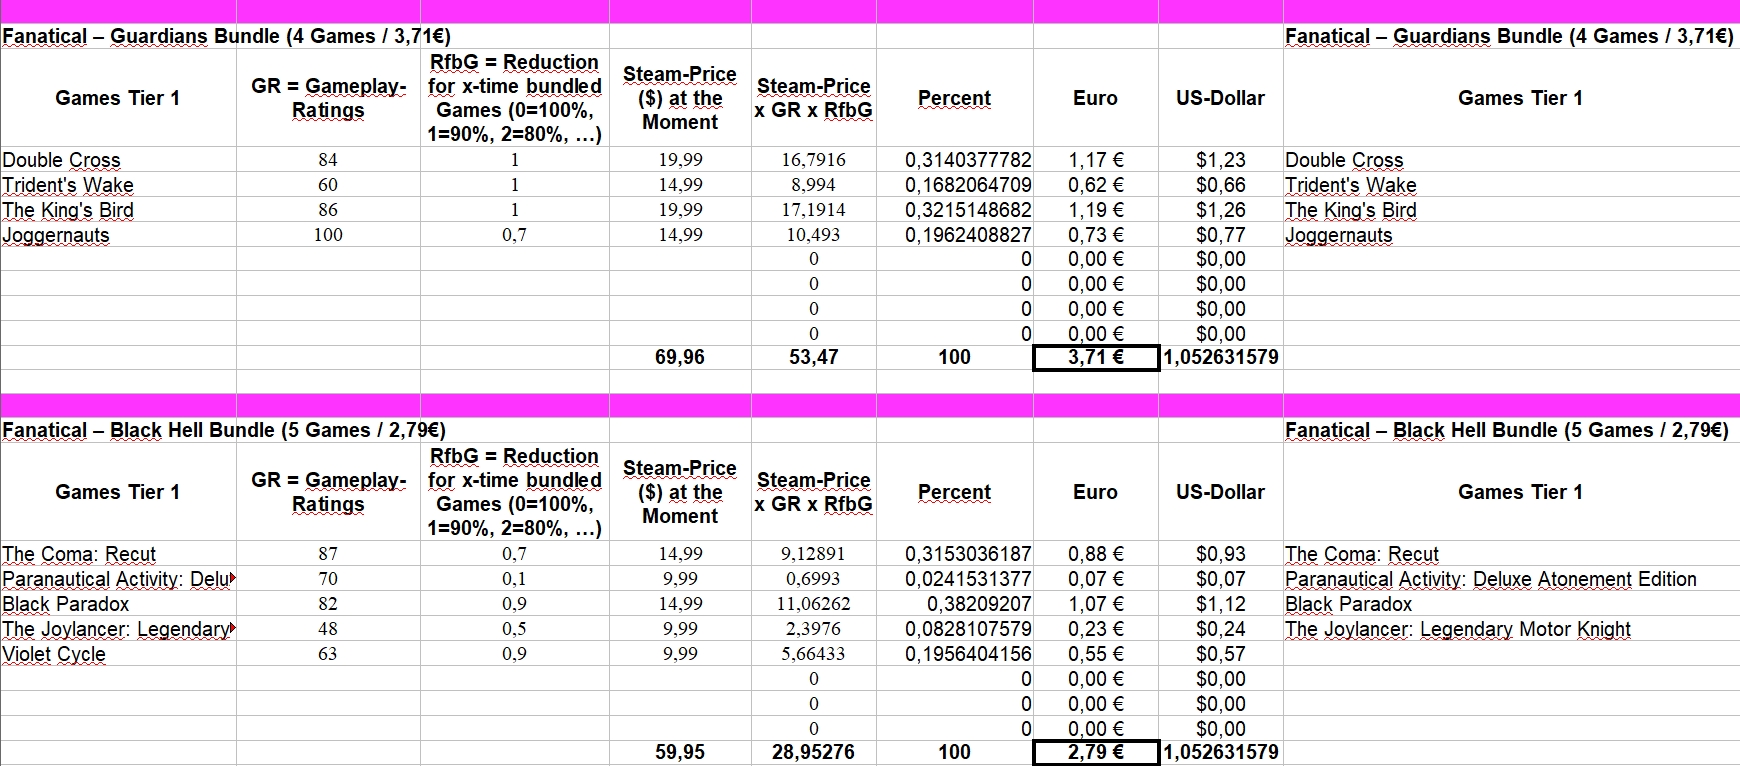Click Joggernauts' RfbG value 0,7
This screenshot has width=1740, height=766.
pos(514,235)
